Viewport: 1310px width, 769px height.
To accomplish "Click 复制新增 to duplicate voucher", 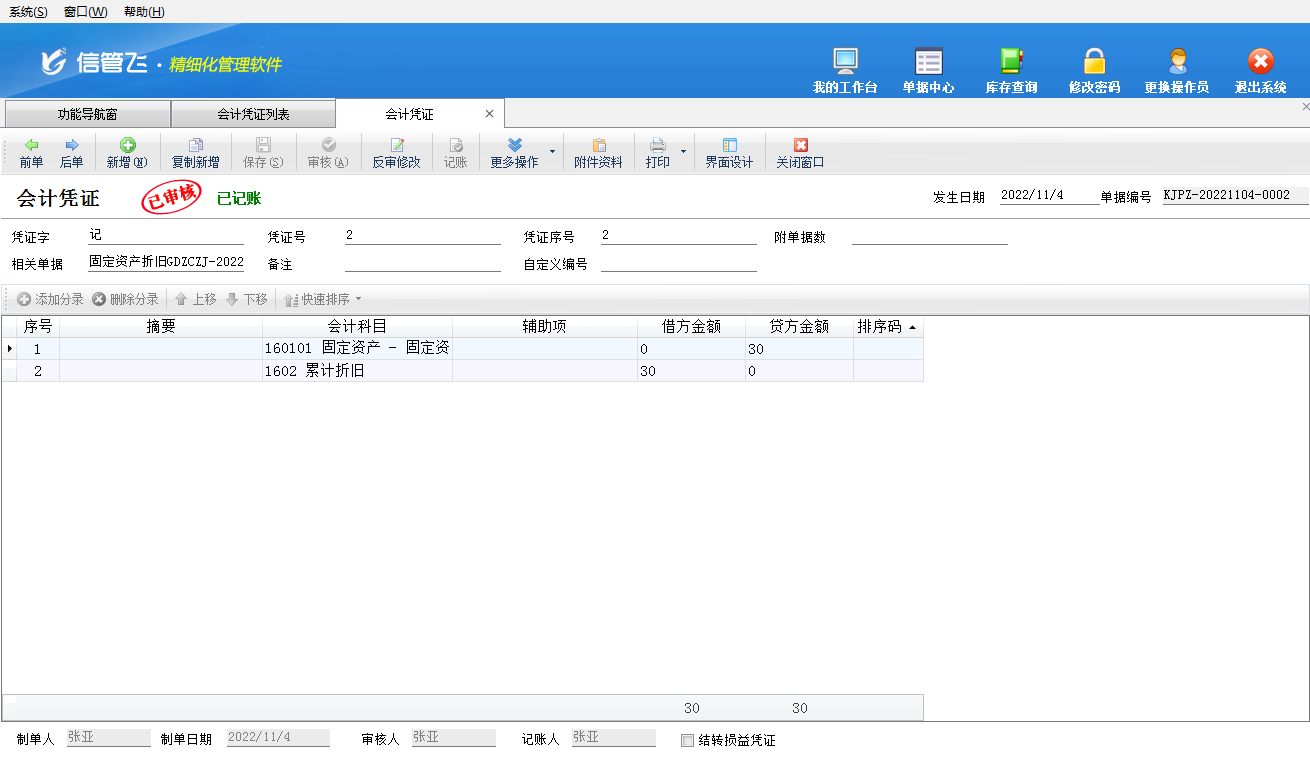I will point(195,153).
